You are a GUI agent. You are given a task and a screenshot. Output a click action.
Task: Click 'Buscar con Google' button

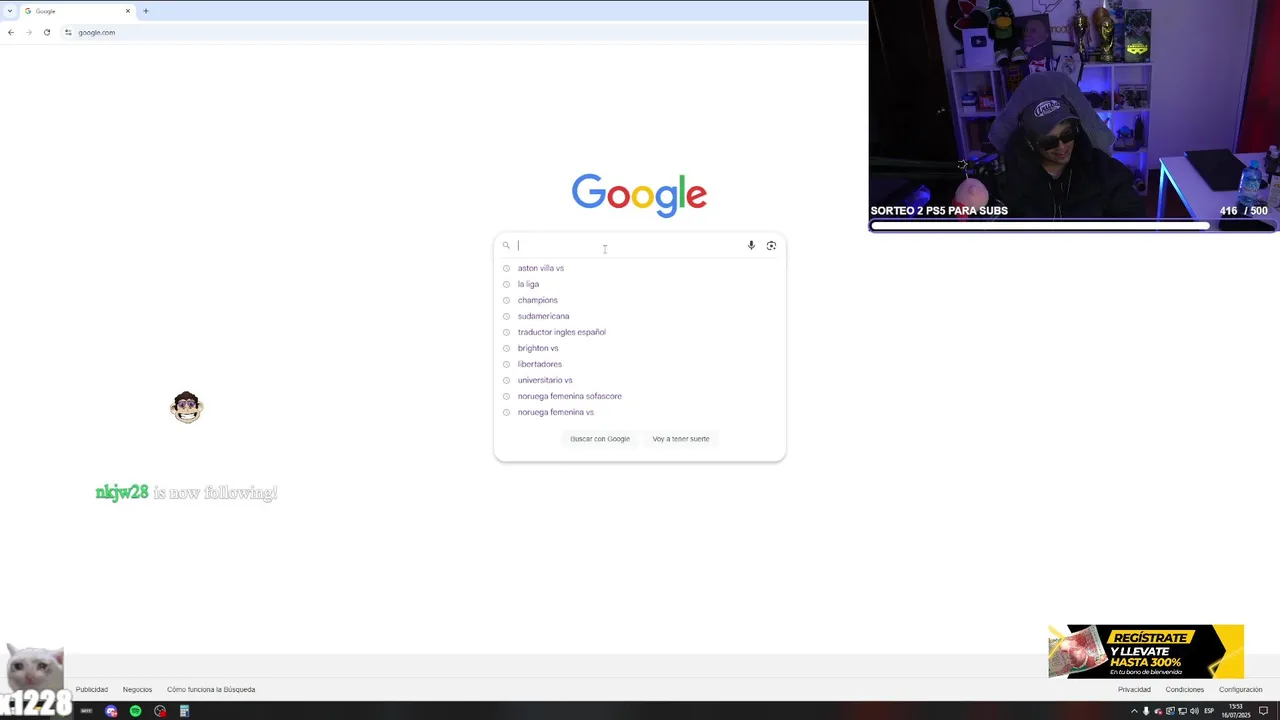point(600,439)
